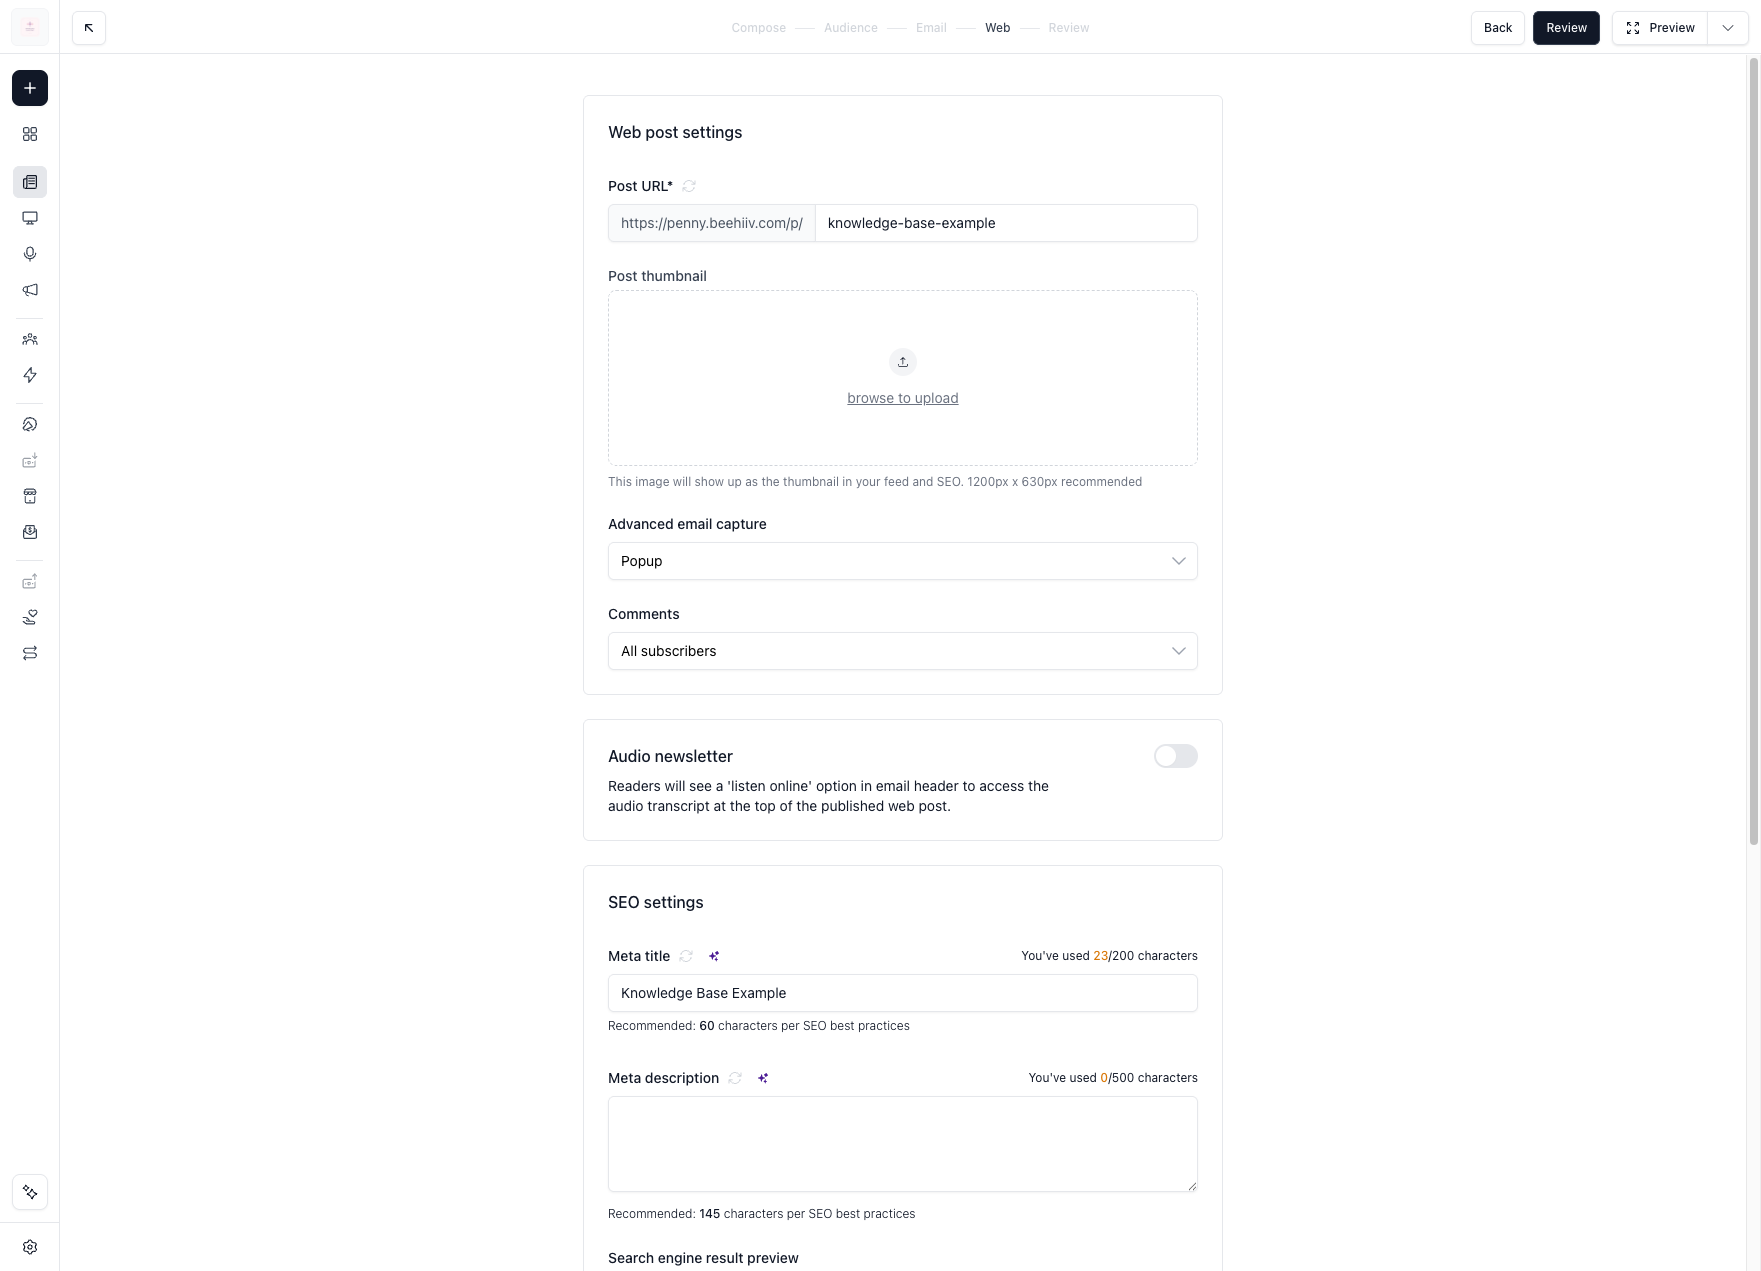Open the dollar envelope icon in sidebar
Viewport: 1761px width, 1271px height.
(30, 532)
